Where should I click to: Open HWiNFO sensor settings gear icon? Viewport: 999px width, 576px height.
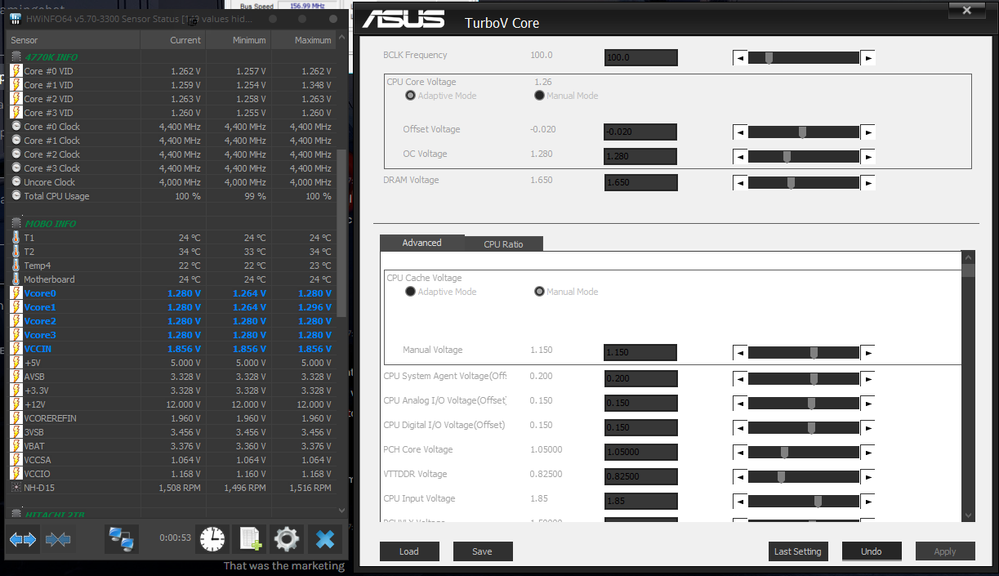[x=287, y=539]
